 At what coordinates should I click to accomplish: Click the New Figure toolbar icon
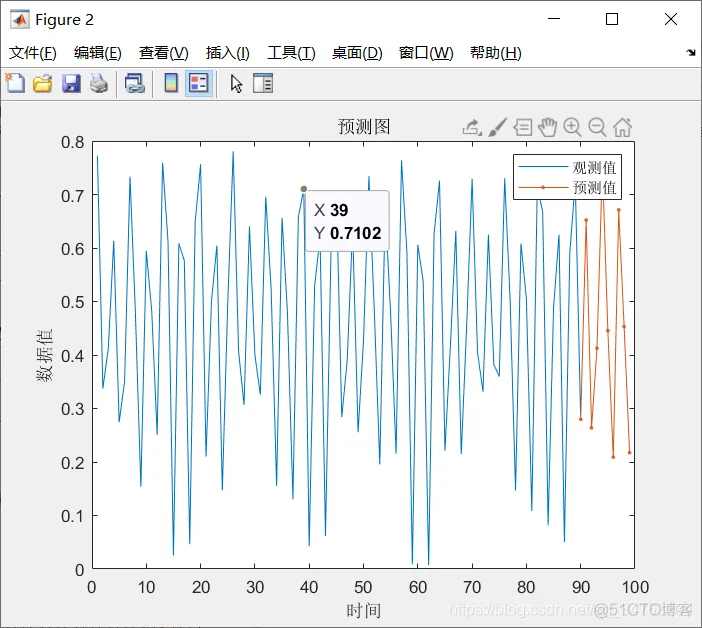15,83
